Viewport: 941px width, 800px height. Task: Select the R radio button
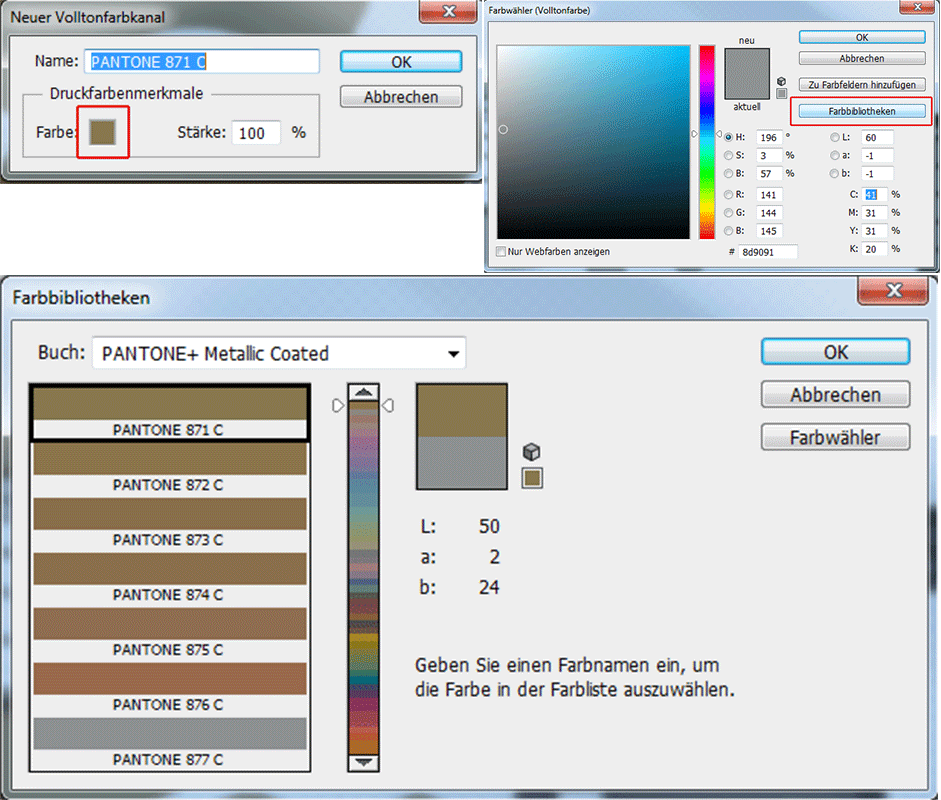tap(729, 194)
